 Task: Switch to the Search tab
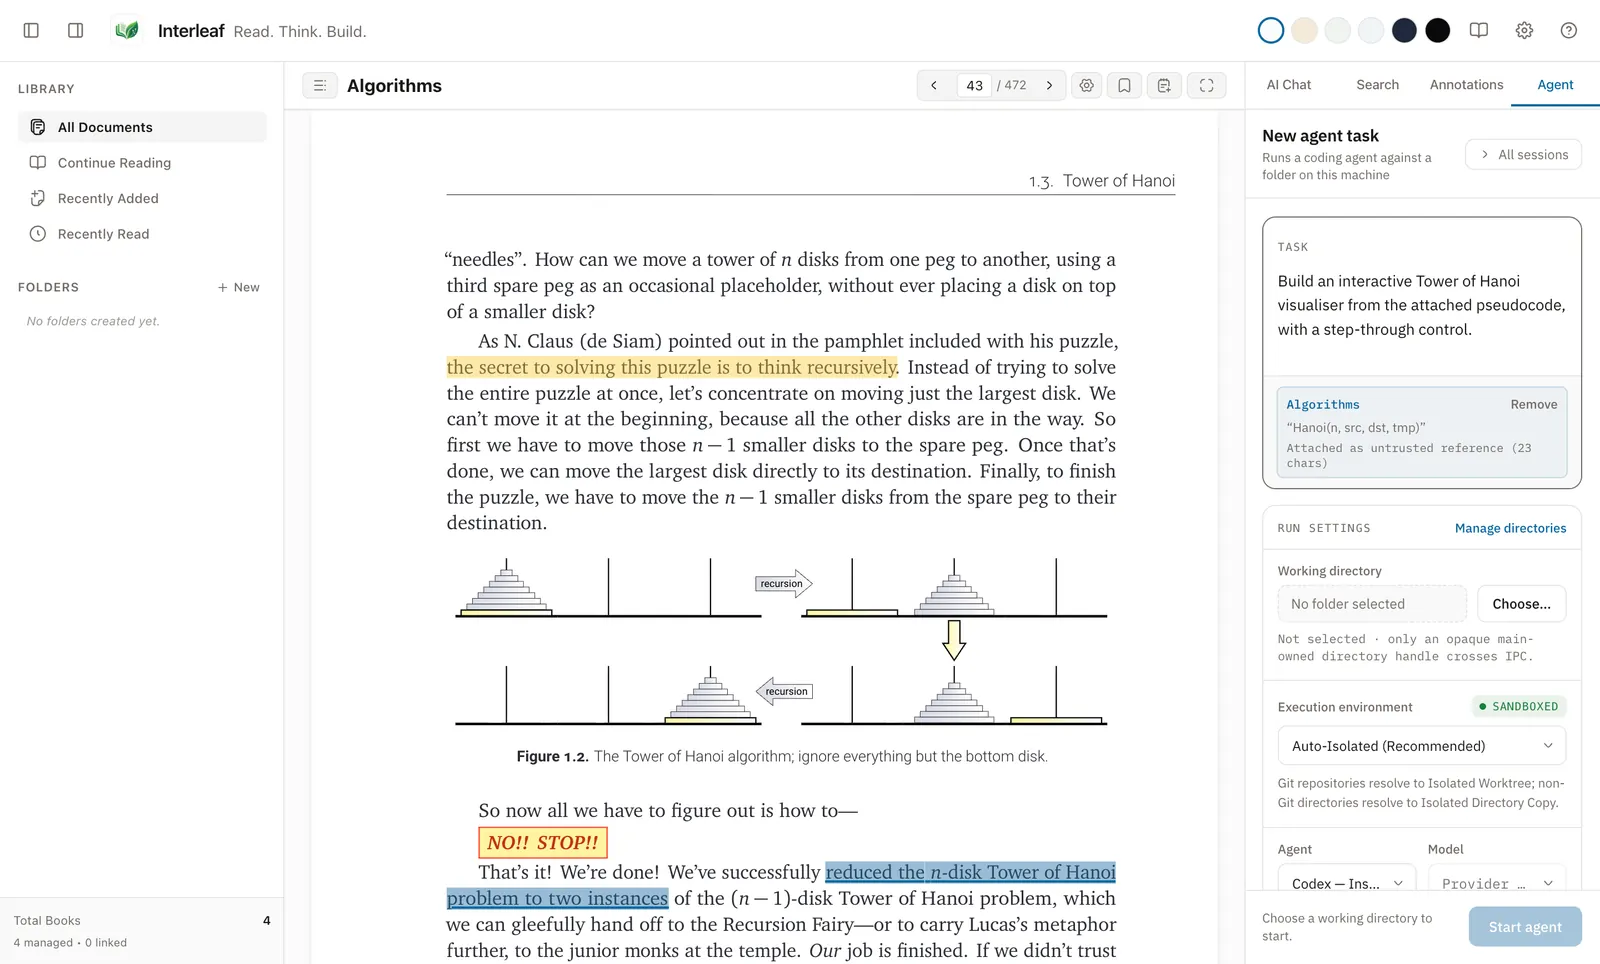pyautogui.click(x=1377, y=85)
